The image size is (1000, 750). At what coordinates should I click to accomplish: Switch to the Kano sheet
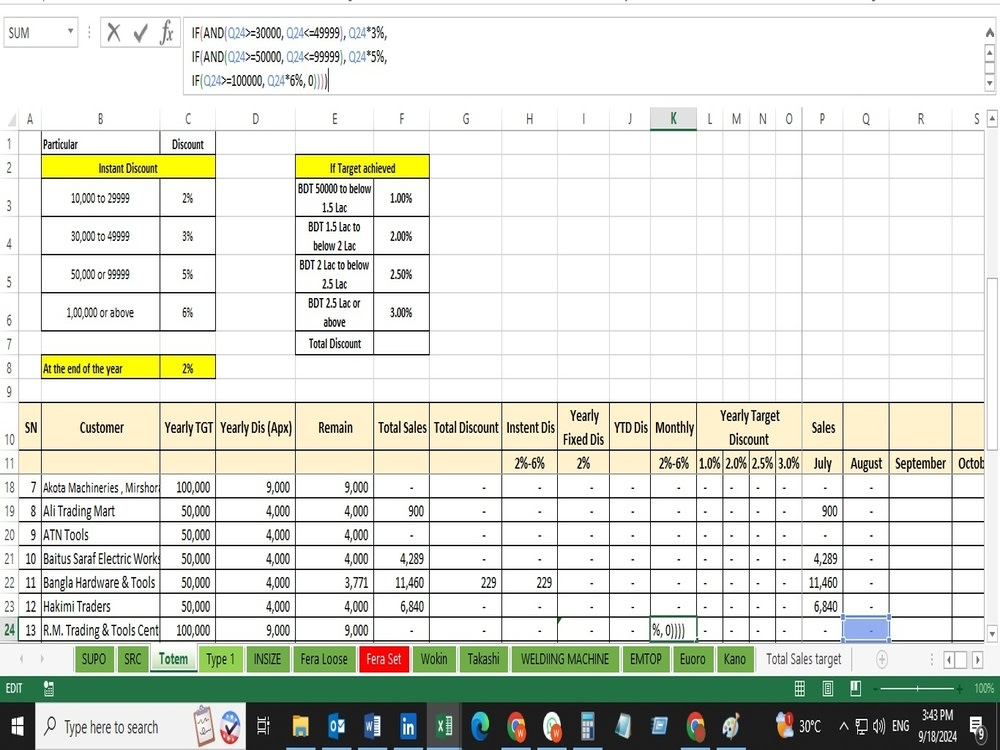tap(735, 659)
